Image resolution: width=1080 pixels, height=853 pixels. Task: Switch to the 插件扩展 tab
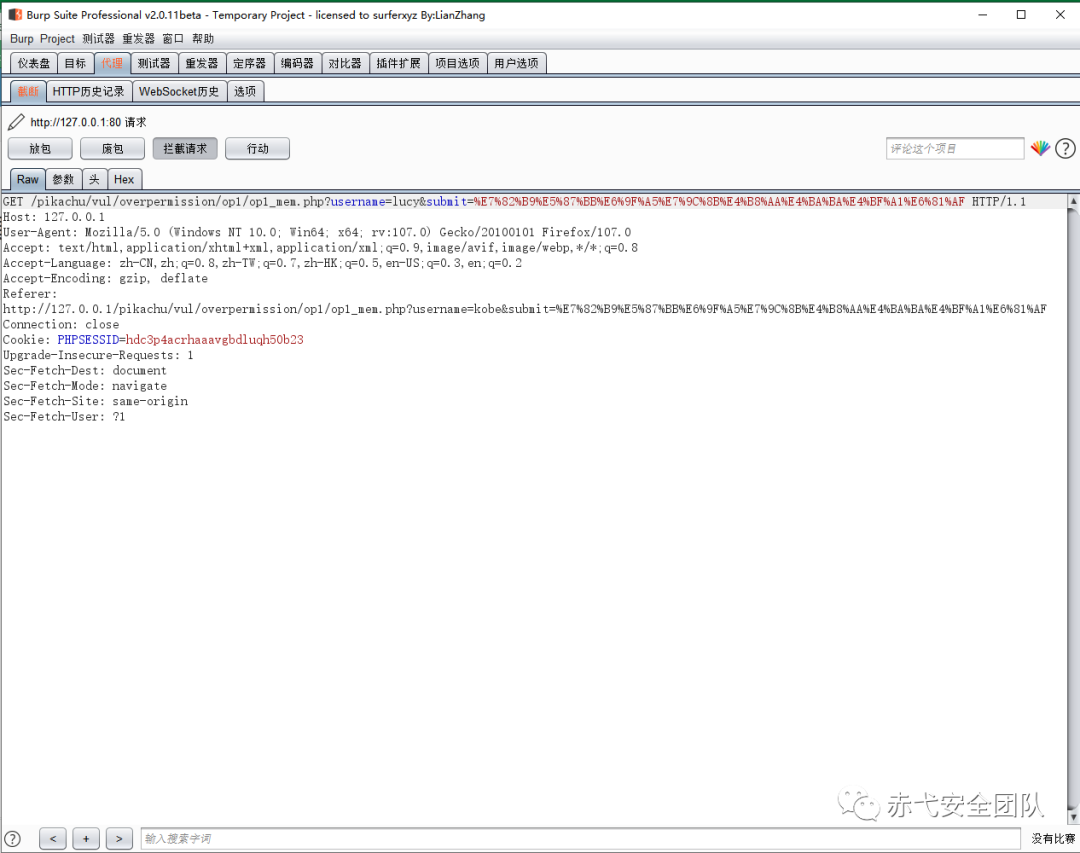(398, 63)
